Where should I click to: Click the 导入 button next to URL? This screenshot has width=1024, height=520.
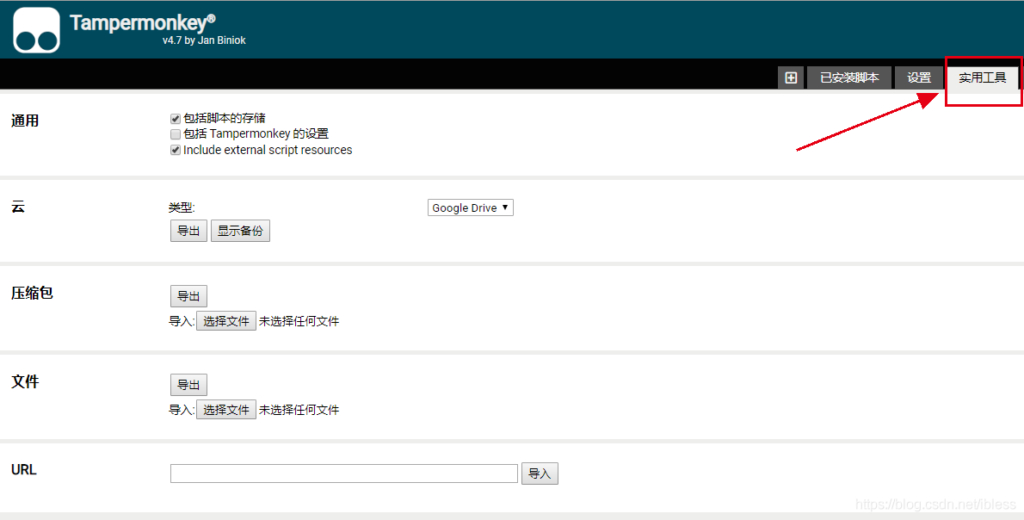[x=539, y=474]
